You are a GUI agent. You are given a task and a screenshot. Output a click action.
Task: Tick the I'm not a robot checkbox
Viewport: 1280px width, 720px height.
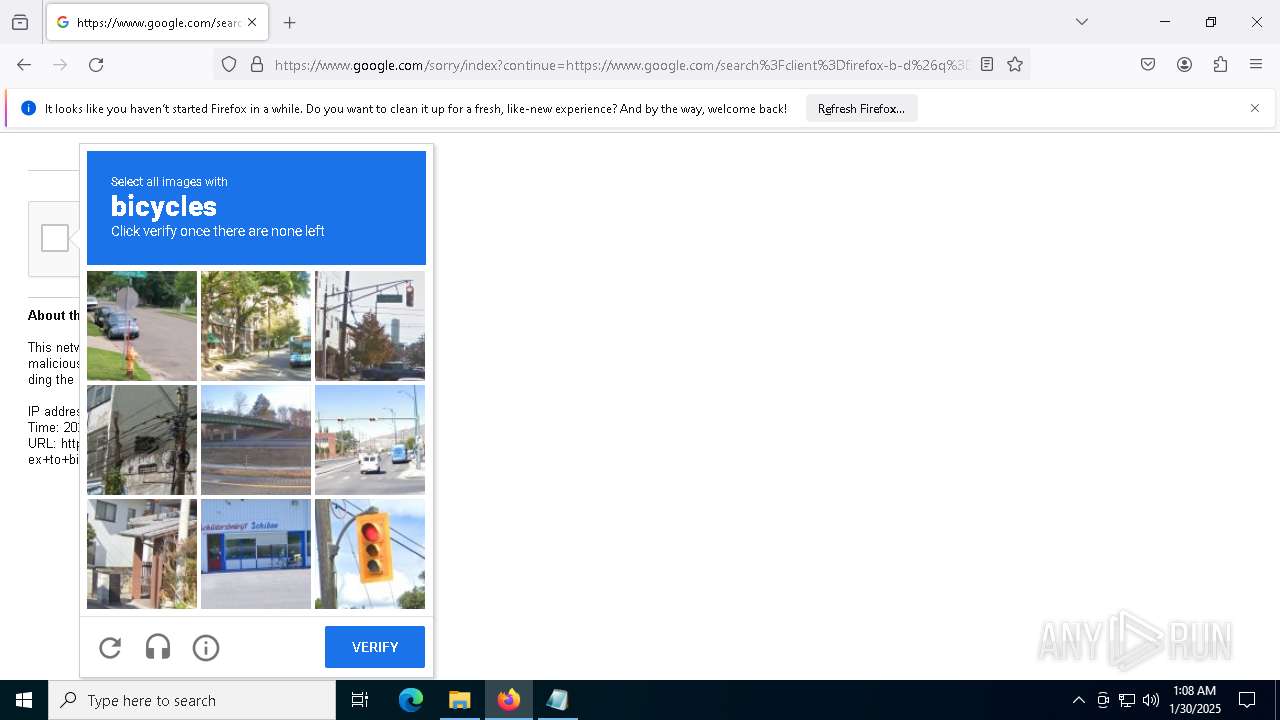pyautogui.click(x=55, y=238)
